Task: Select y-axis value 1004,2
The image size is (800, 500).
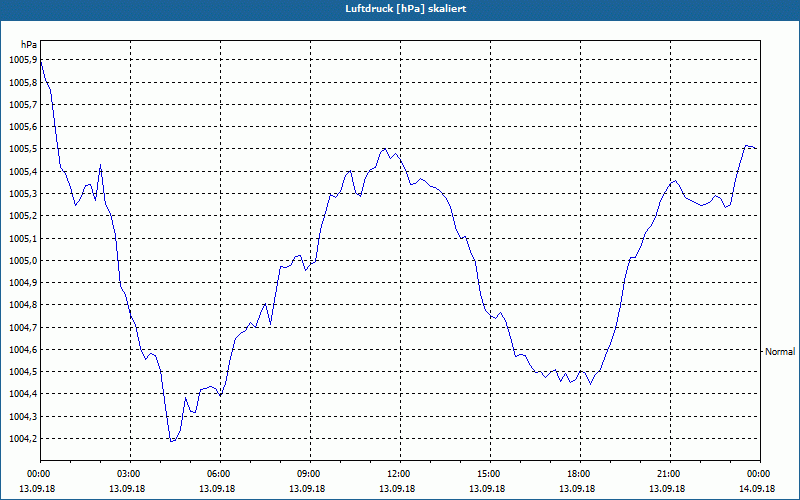Action: click(x=23, y=439)
